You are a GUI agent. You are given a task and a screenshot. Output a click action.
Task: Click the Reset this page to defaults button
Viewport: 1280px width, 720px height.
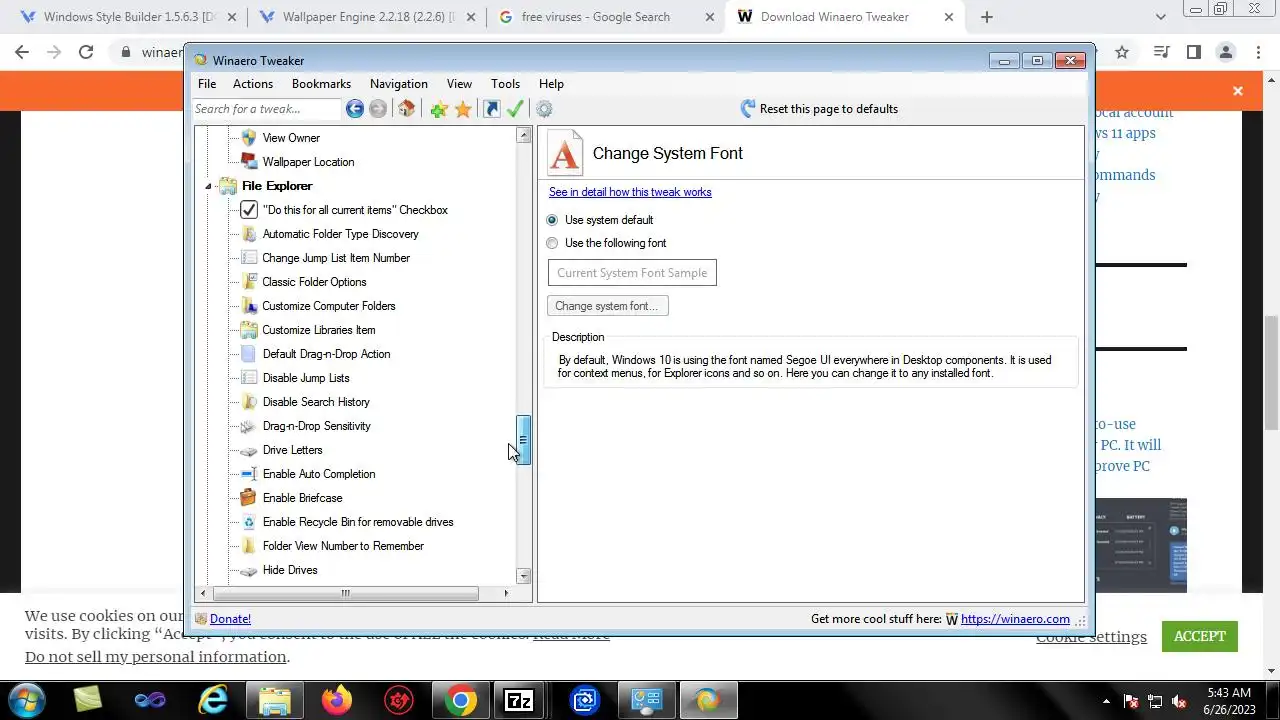(819, 109)
